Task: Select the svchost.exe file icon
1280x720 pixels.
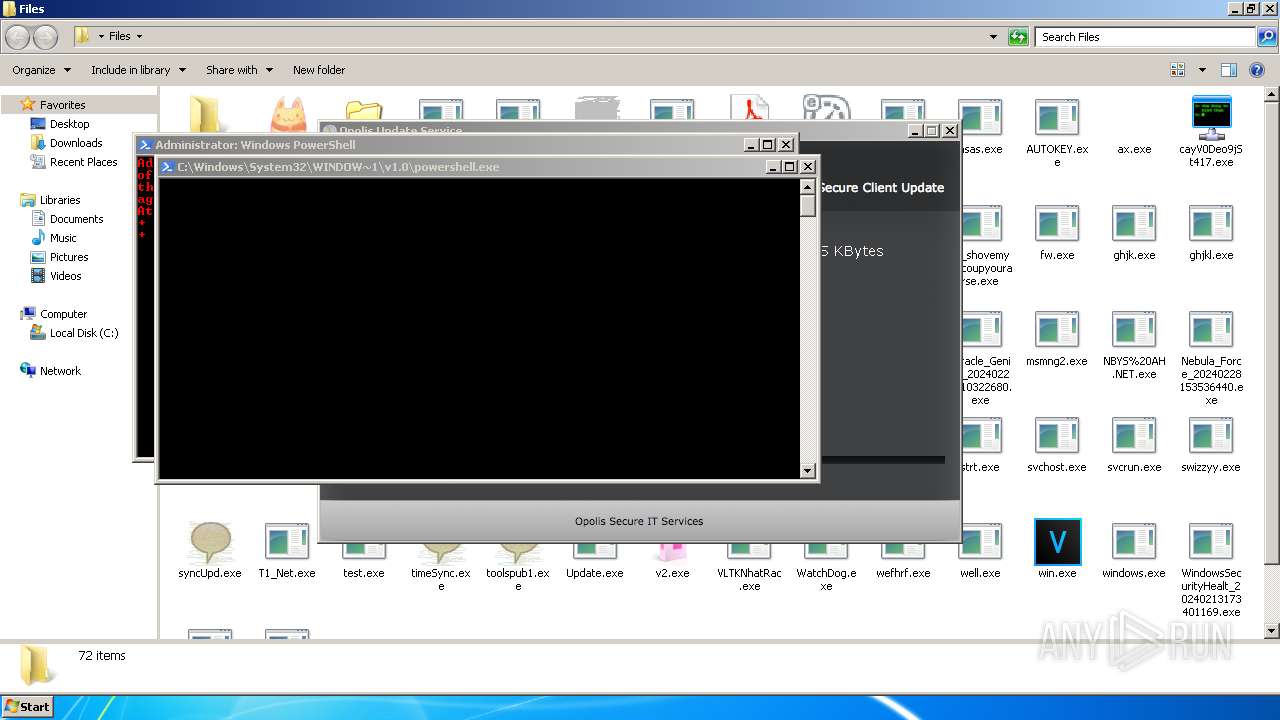Action: pos(1057,436)
